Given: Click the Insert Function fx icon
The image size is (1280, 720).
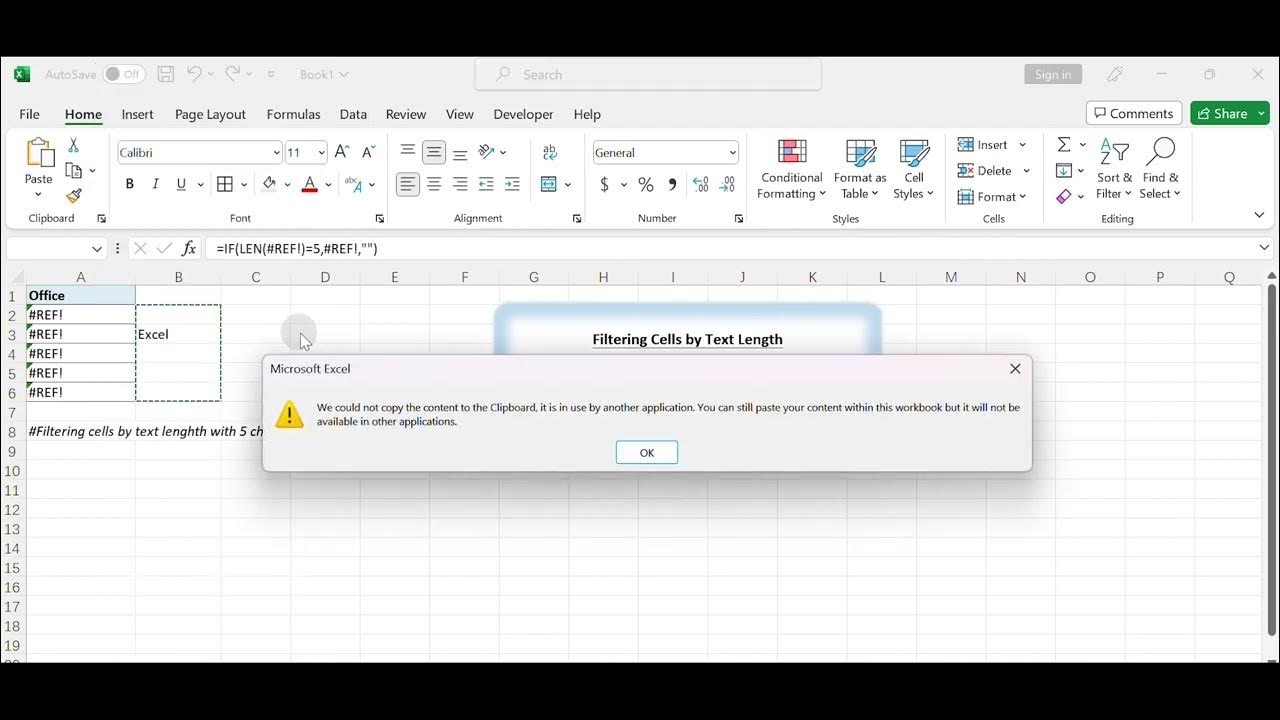Looking at the screenshot, I should (189, 248).
